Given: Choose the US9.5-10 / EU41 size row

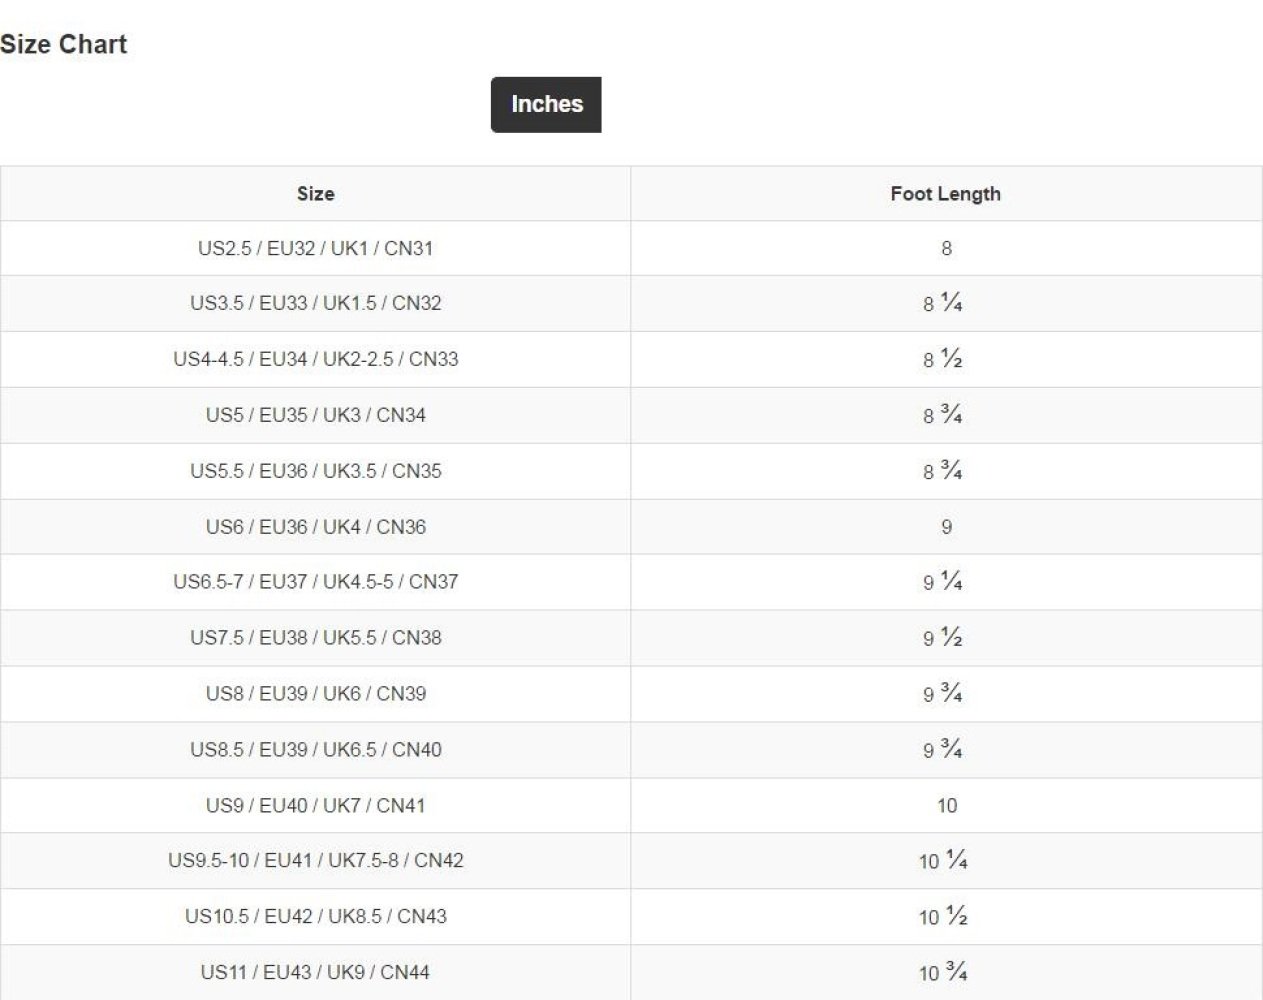Looking at the screenshot, I should click(x=315, y=860).
